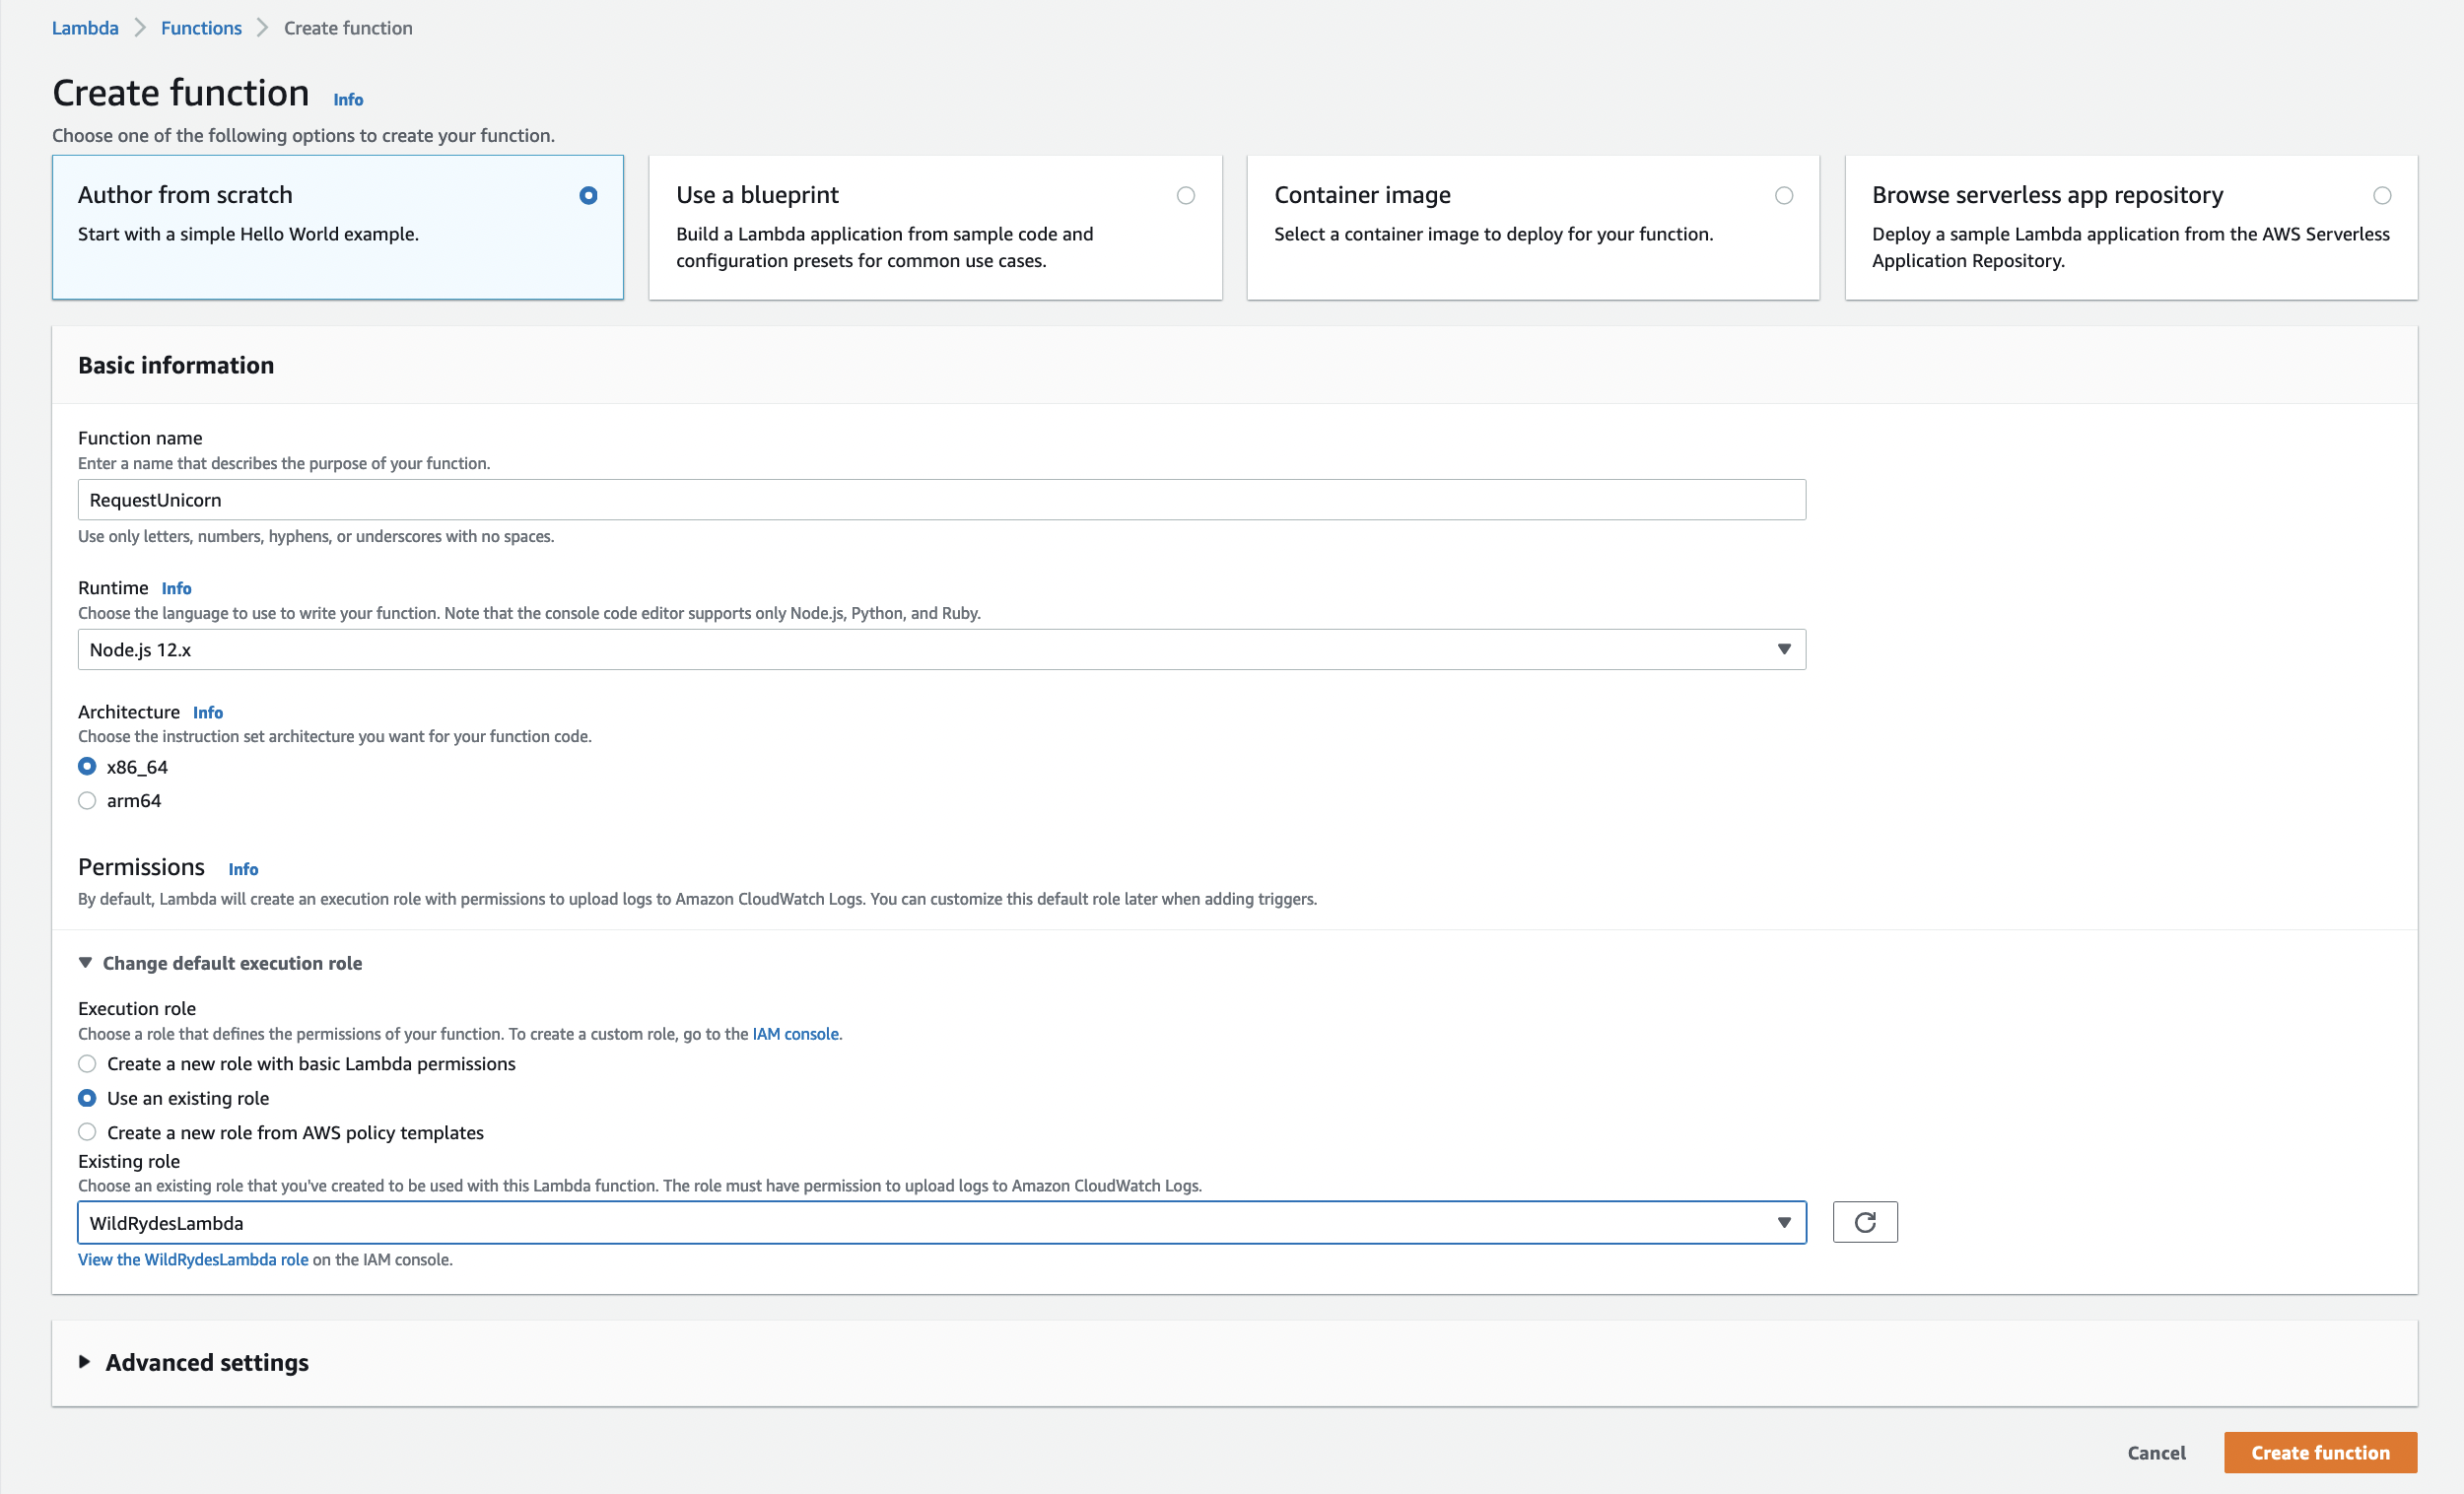The image size is (2464, 1494).
Task: Click the 'Basic information' heading
Action: pos(176,365)
